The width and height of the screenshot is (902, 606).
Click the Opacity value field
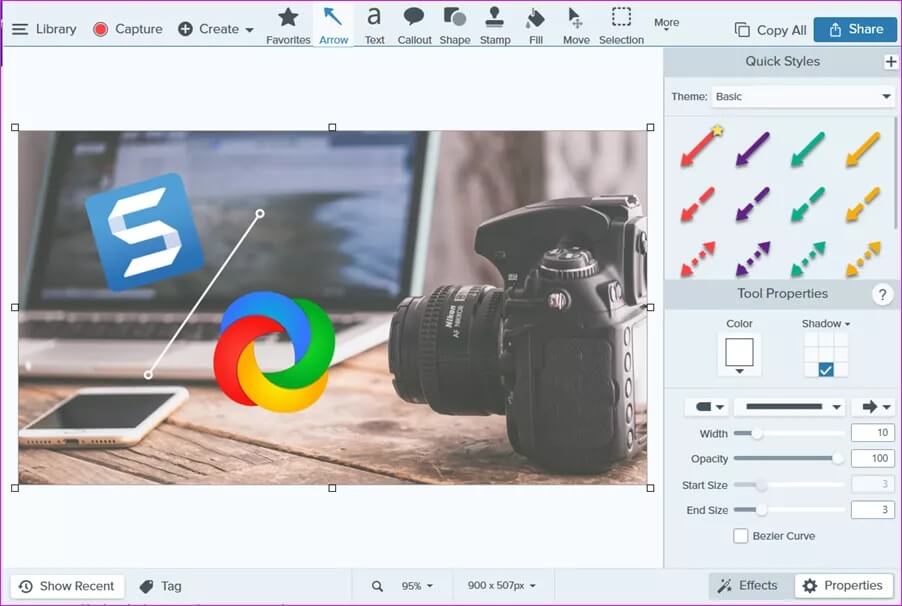(873, 459)
